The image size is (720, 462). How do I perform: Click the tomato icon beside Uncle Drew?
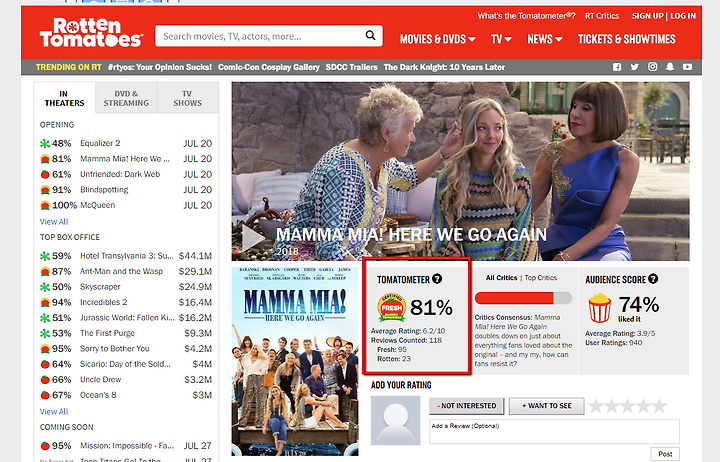click(45, 380)
